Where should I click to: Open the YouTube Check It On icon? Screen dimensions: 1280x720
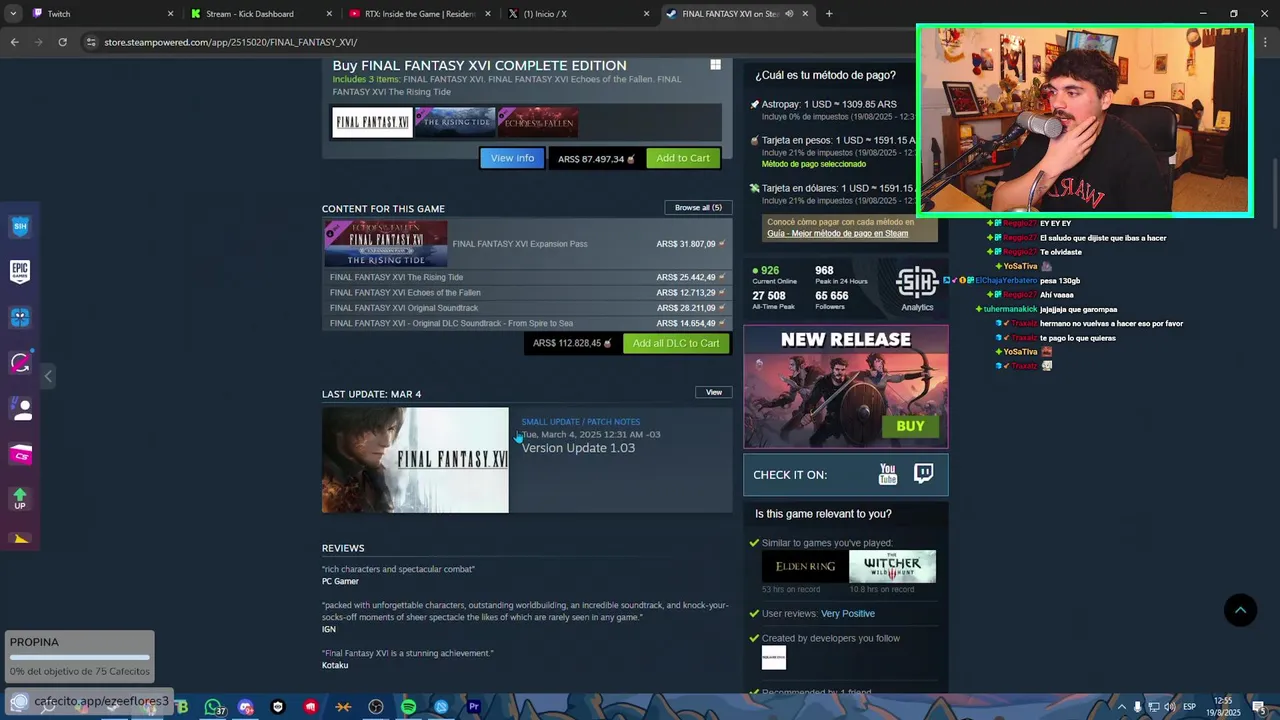click(888, 474)
